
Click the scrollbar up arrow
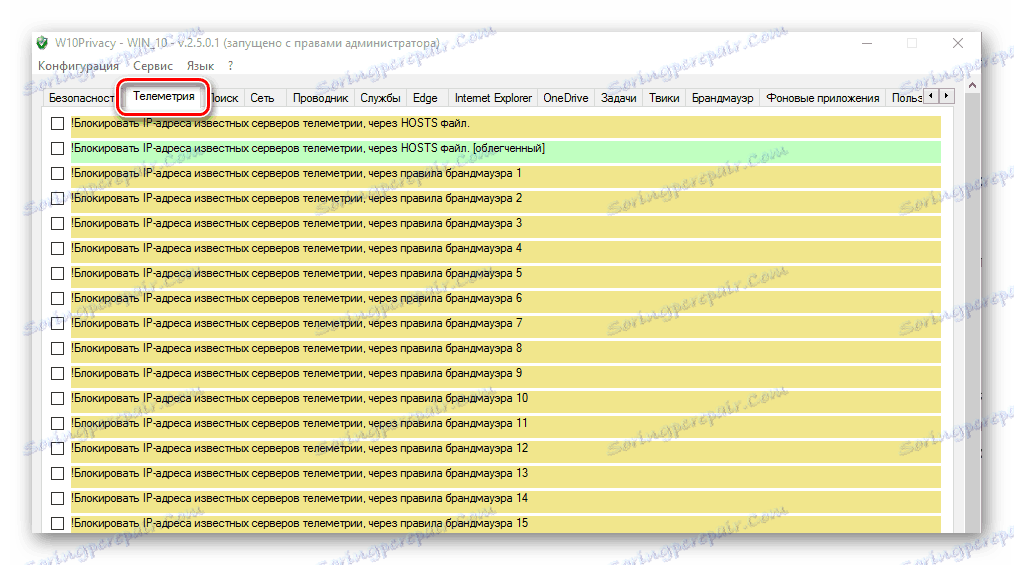pyautogui.click(x=972, y=85)
